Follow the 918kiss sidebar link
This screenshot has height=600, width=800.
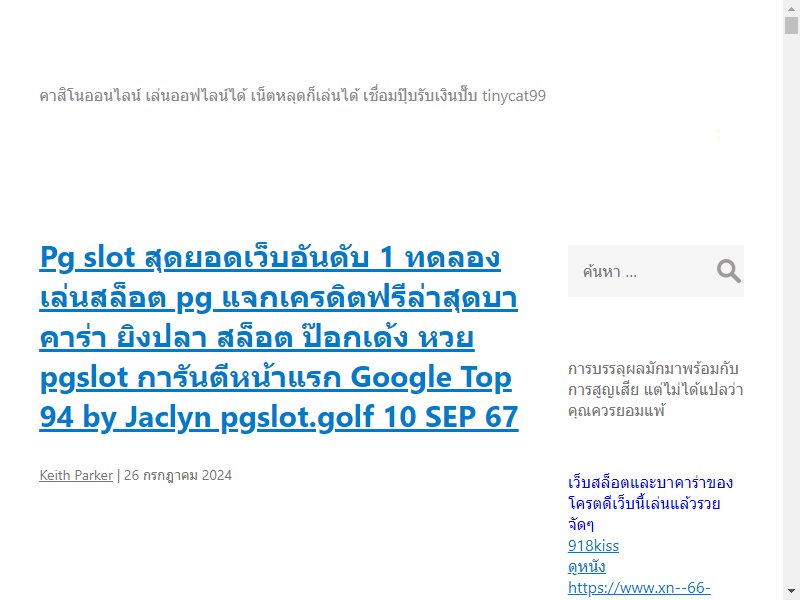pos(593,545)
